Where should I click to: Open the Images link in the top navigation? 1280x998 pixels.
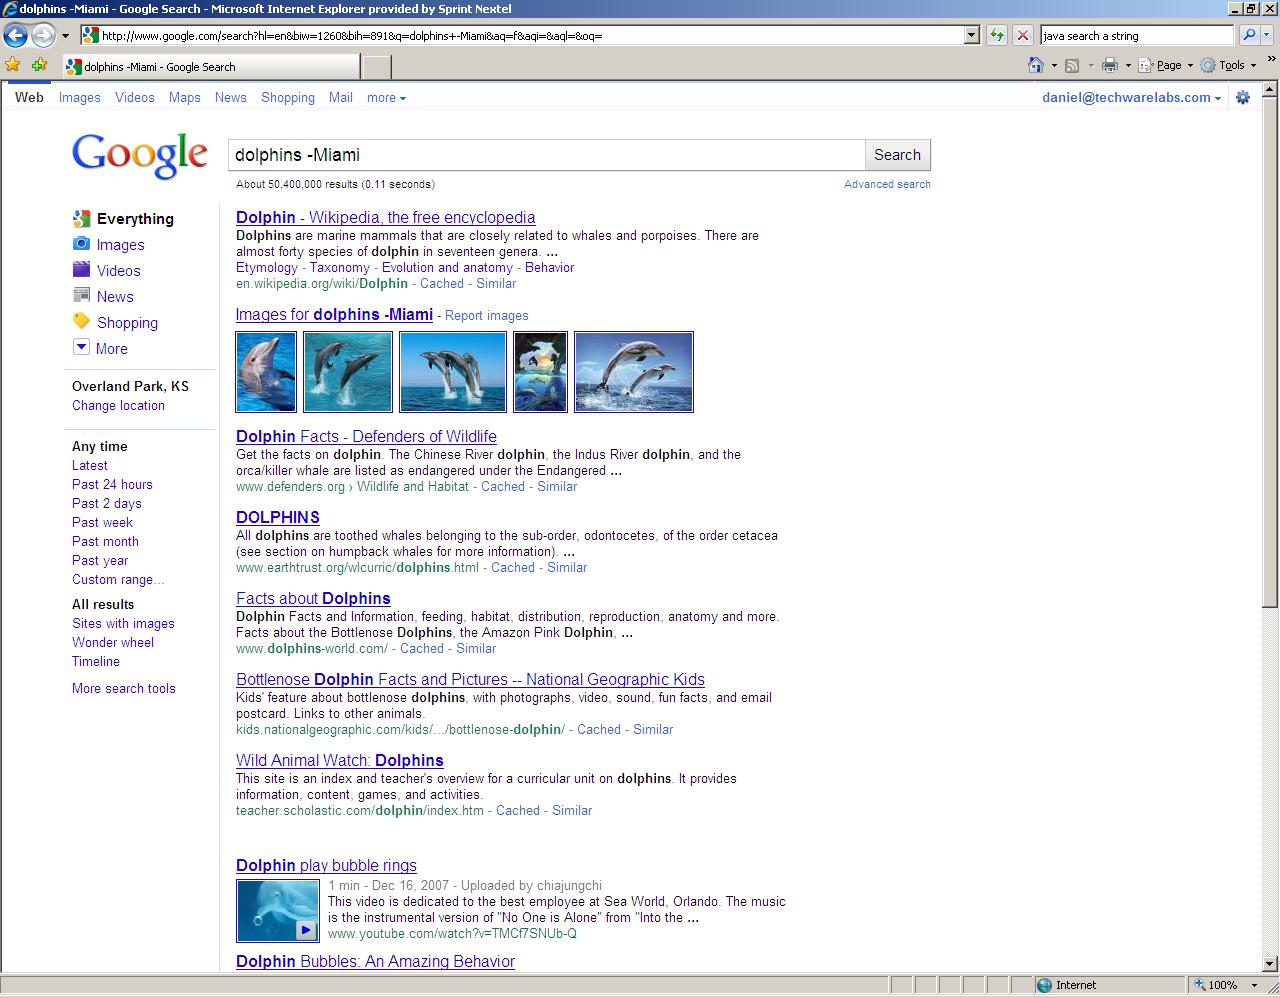point(79,98)
